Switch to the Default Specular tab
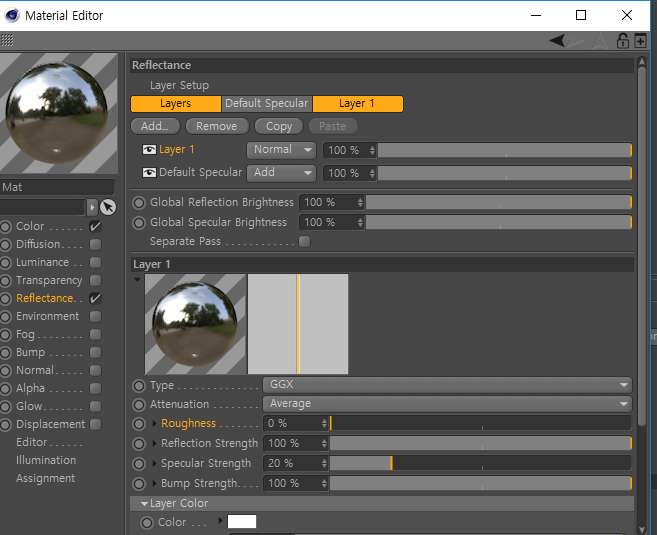The image size is (657, 535). tap(266, 104)
